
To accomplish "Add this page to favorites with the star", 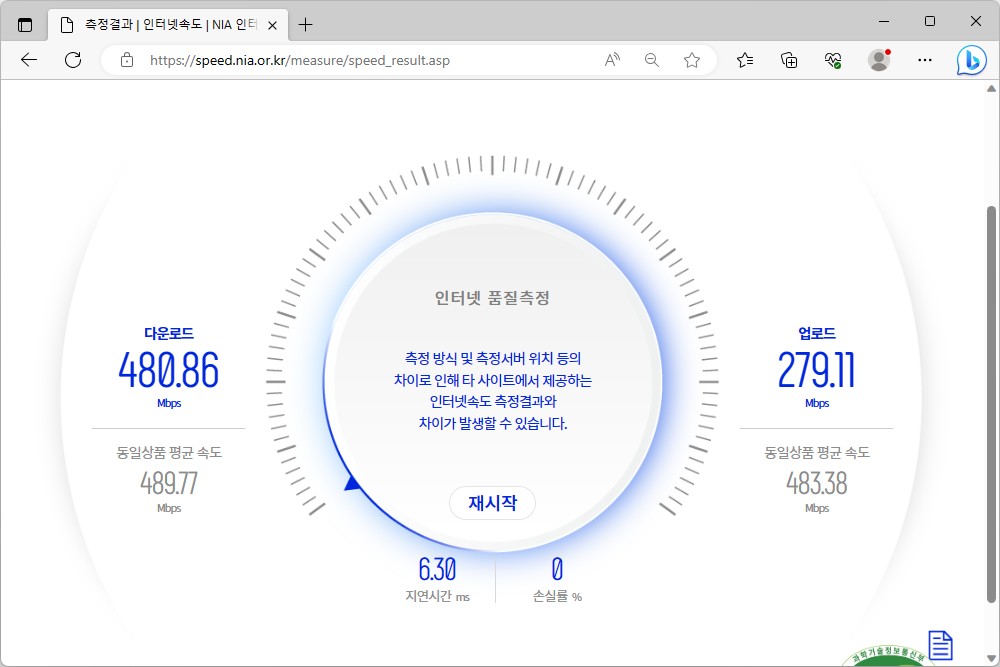I will [692, 60].
